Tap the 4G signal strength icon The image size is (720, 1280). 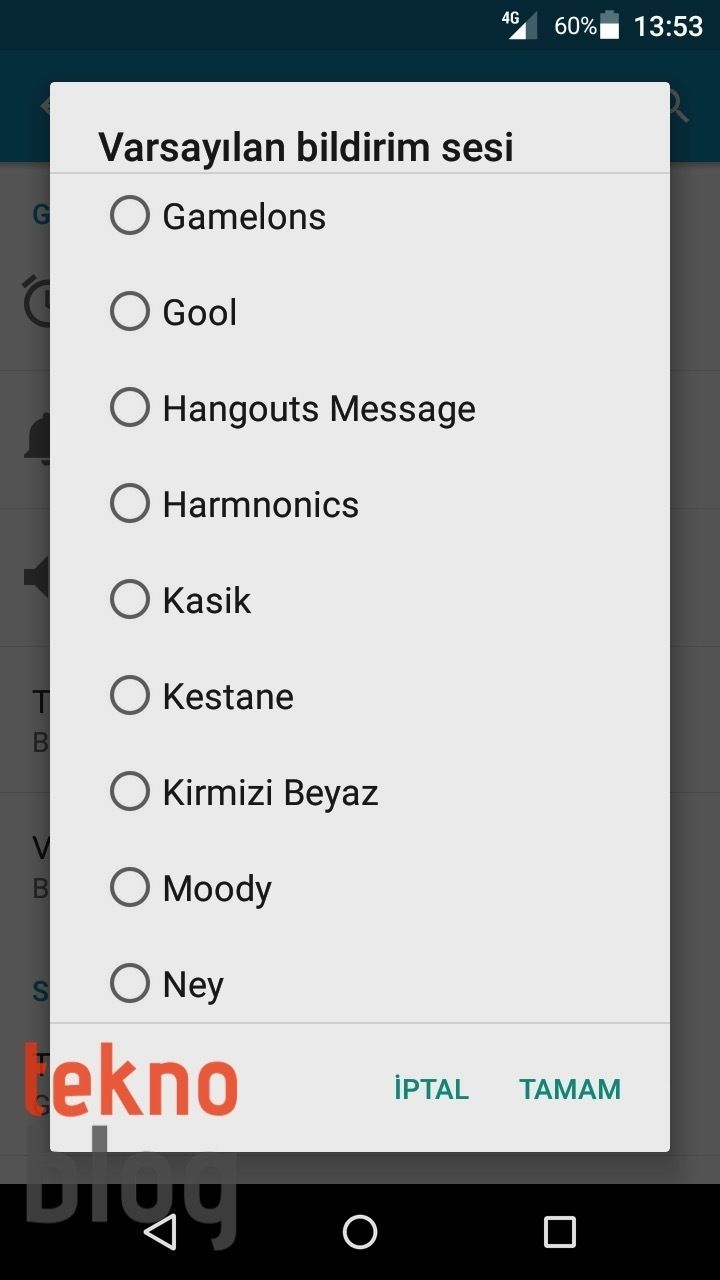coord(520,26)
